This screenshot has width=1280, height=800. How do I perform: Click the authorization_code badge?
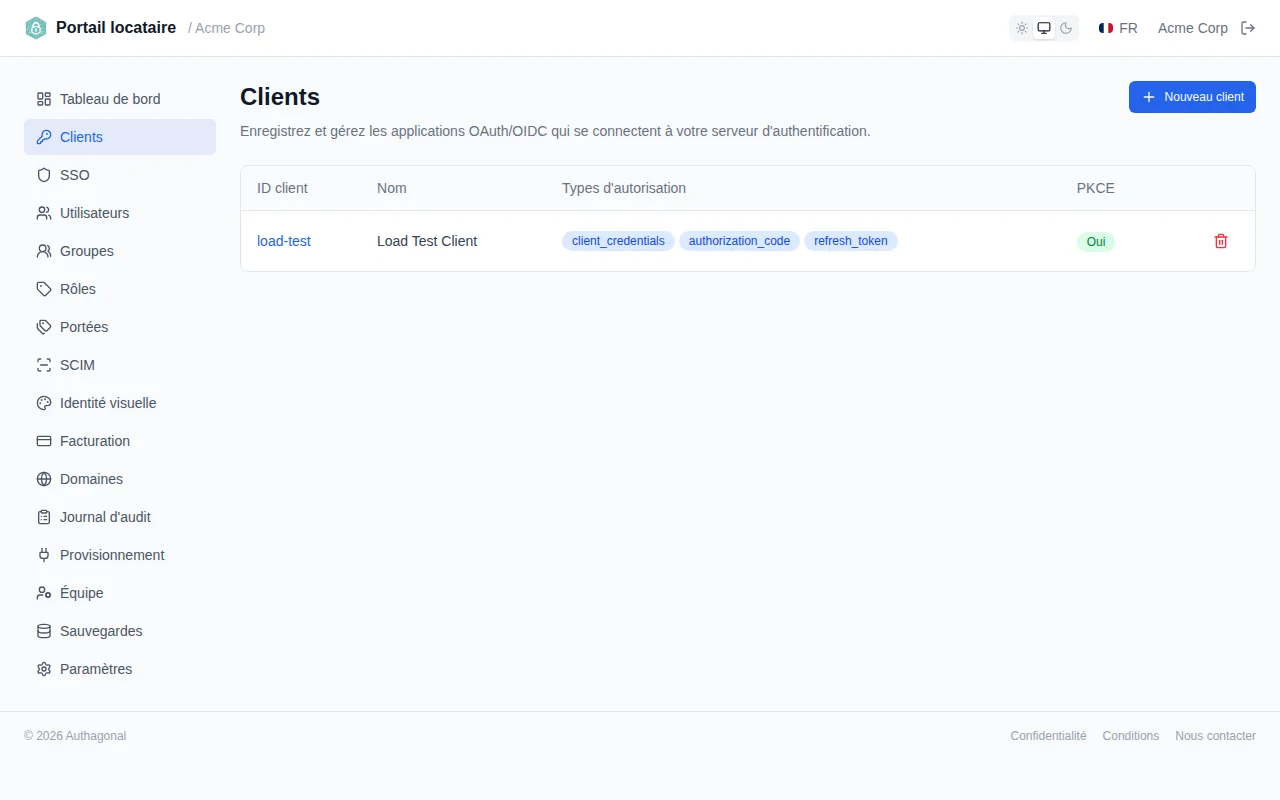739,241
